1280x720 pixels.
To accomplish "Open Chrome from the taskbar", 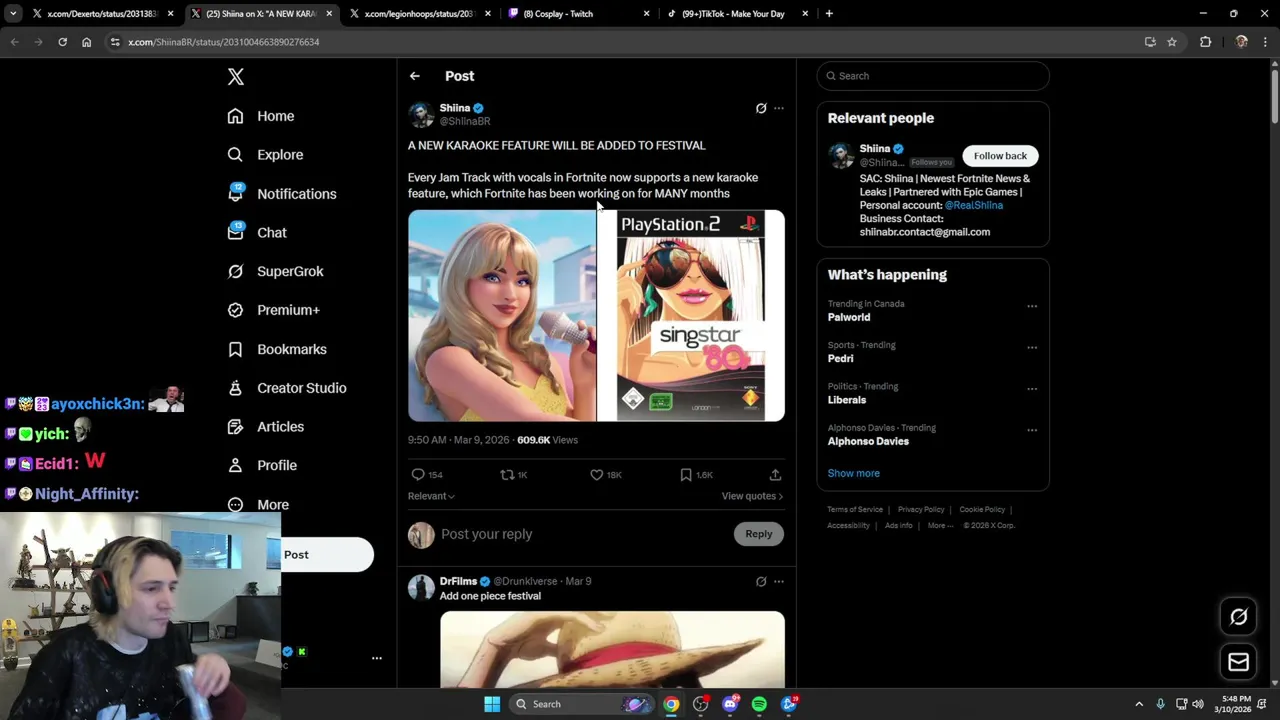I will point(671,704).
